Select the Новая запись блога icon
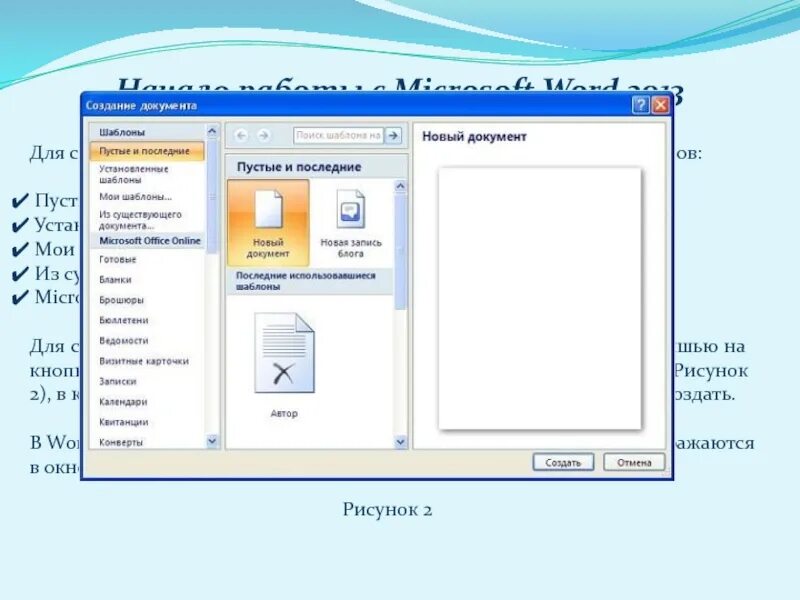The width and height of the screenshot is (800, 600). pos(351,222)
